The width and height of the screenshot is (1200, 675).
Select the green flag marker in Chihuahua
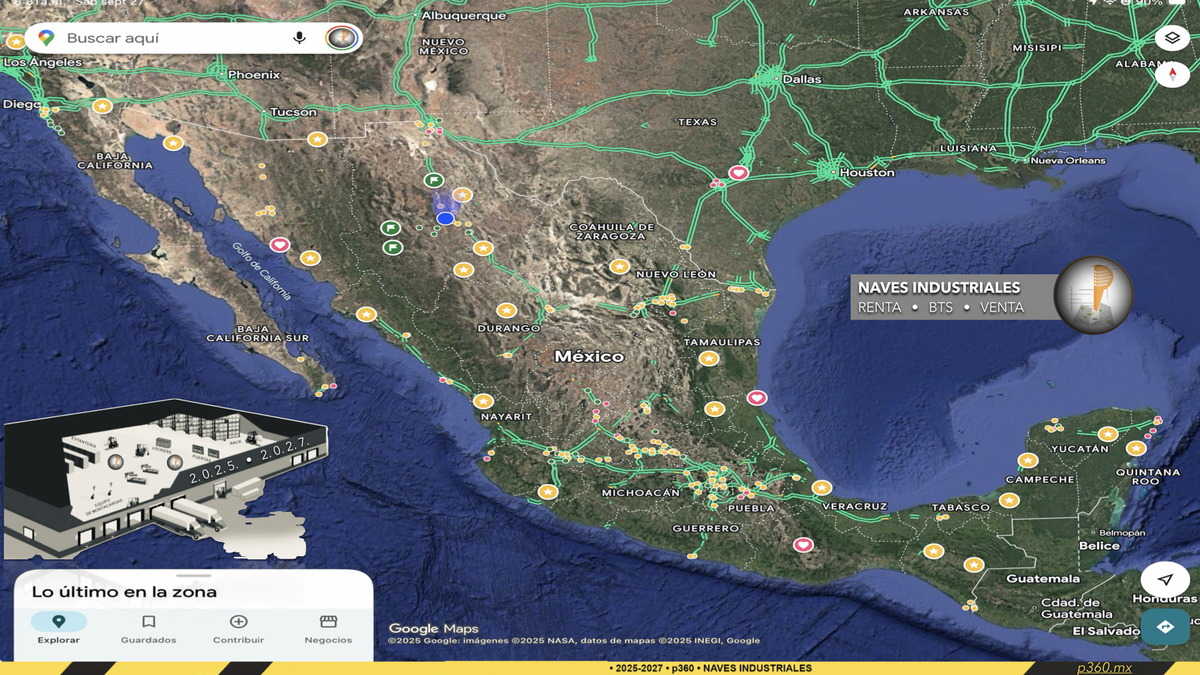434,180
